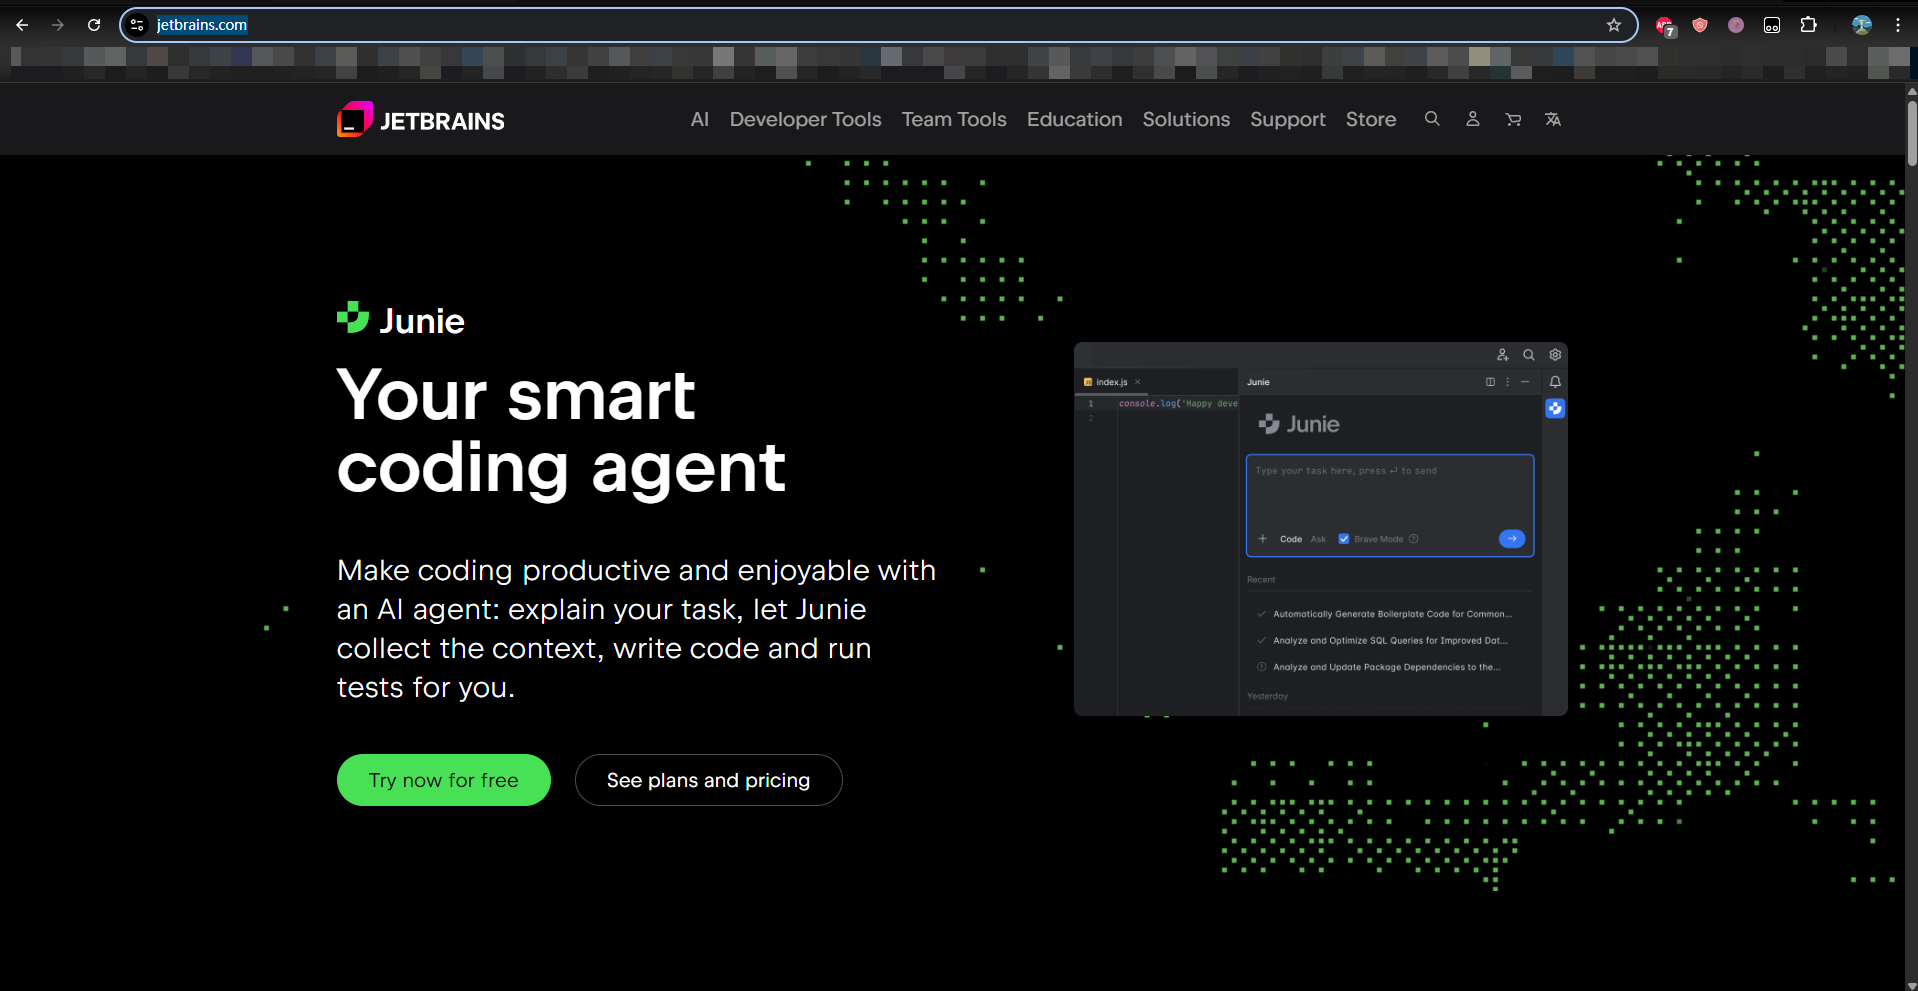Click the Junie logo above the headline
1918x991 pixels.
401,320
